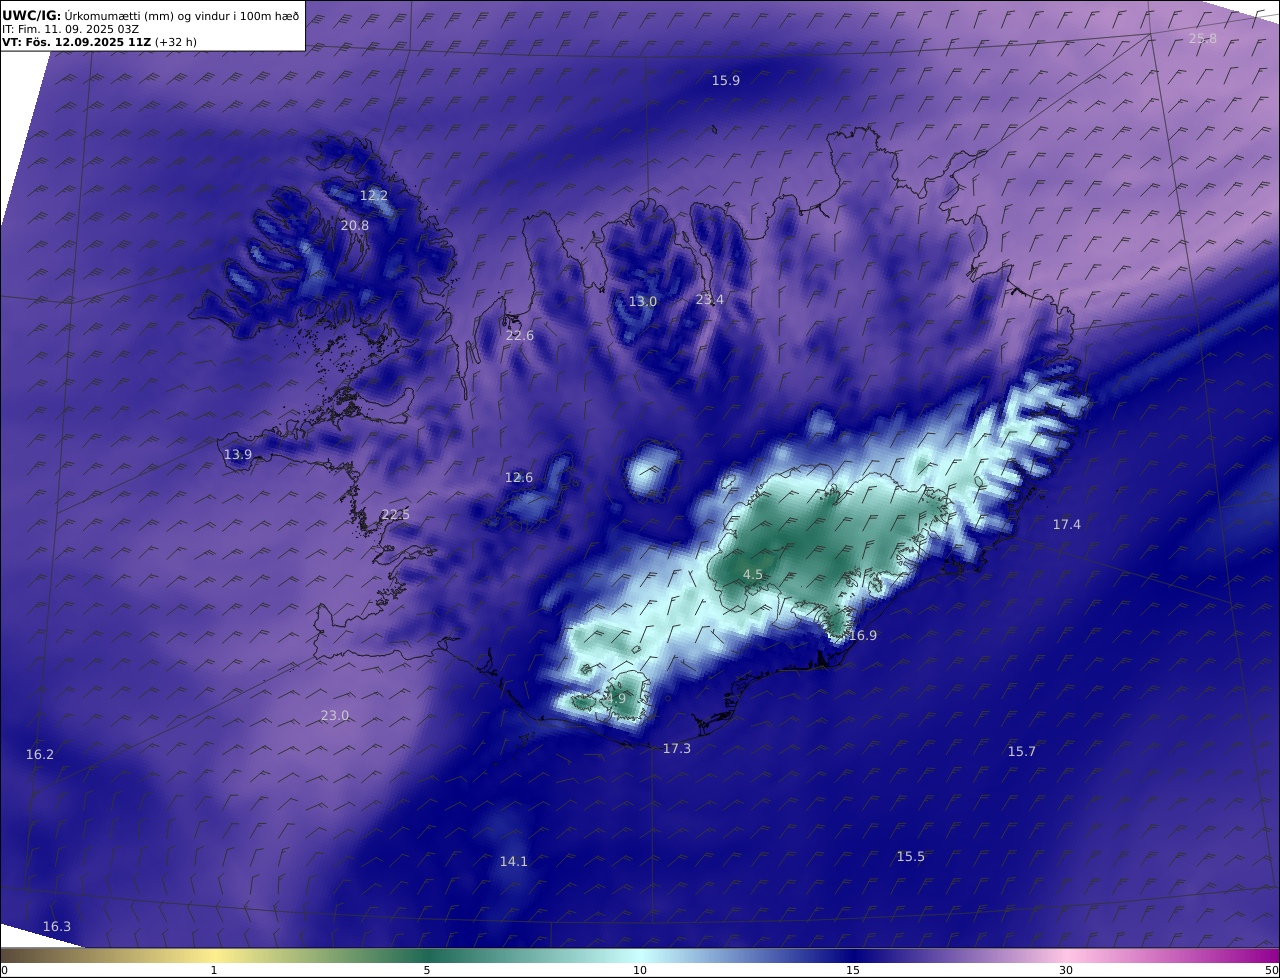The image size is (1280, 978).
Task: Click the 4.5 value on the glacier
Action: (x=753, y=574)
